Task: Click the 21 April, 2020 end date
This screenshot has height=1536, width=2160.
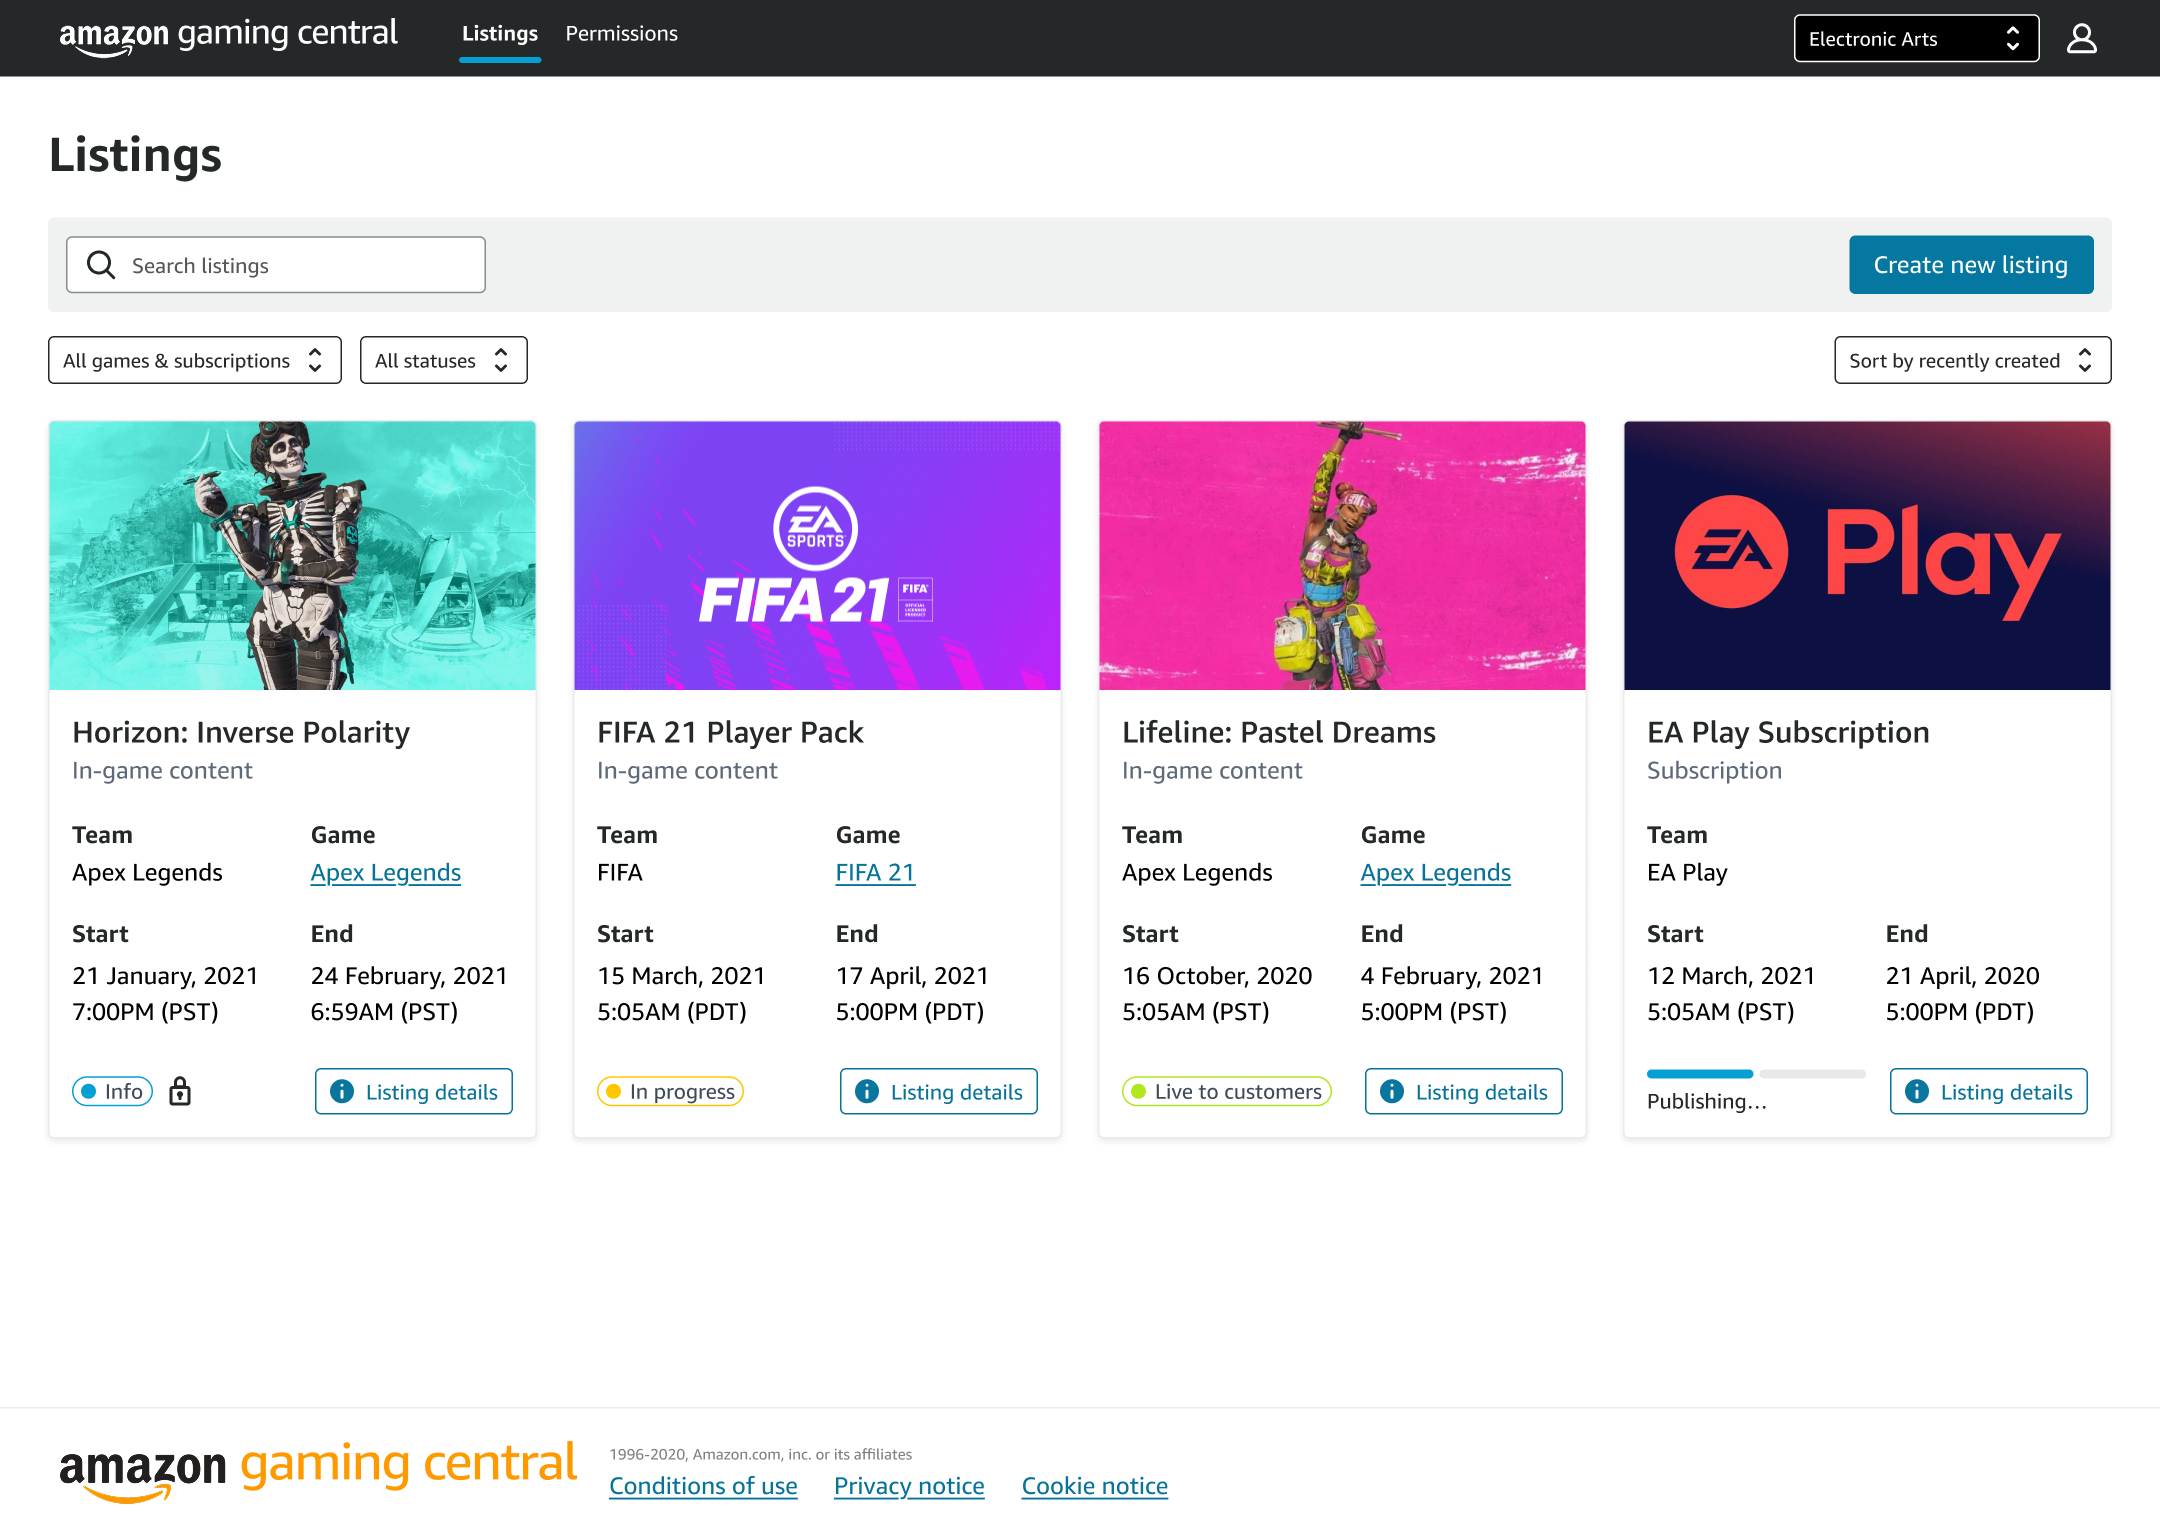Action: [1963, 976]
